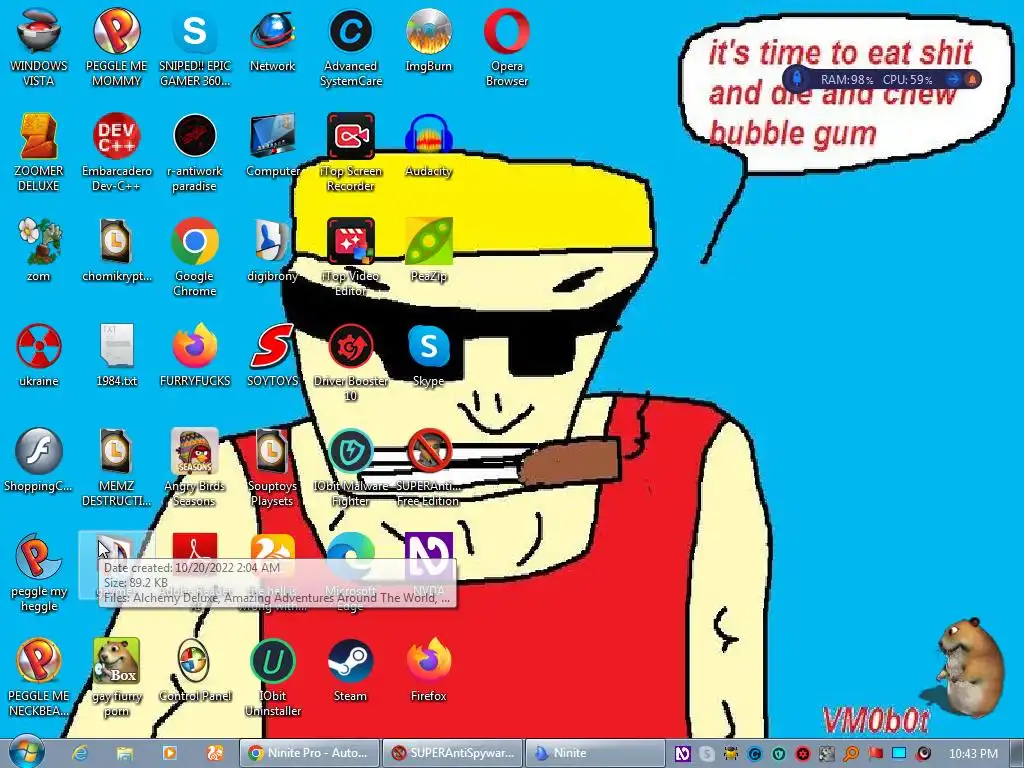Click the magnifier tray icon
Image resolution: width=1024 pixels, height=768 pixels.
point(851,754)
